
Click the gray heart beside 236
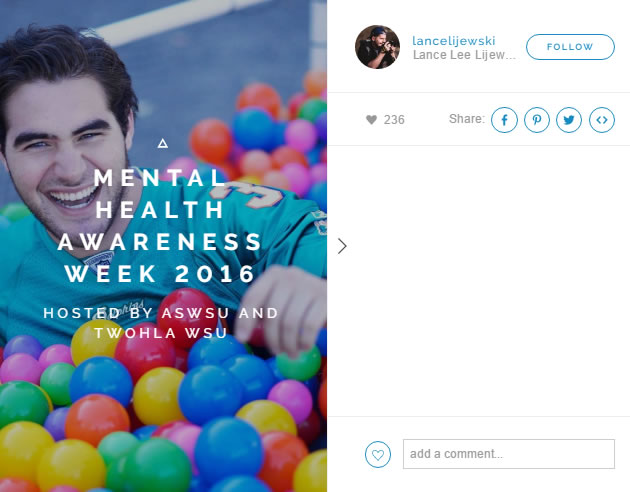372,120
